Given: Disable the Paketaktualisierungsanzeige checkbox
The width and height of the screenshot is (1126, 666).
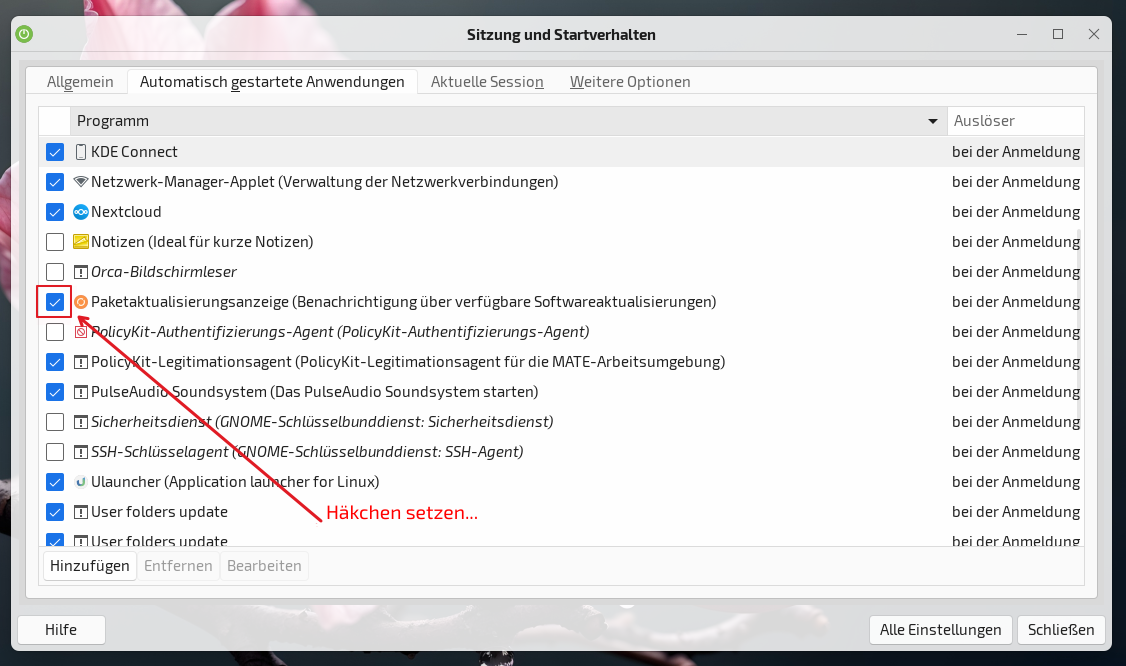Looking at the screenshot, I should [x=55, y=302].
